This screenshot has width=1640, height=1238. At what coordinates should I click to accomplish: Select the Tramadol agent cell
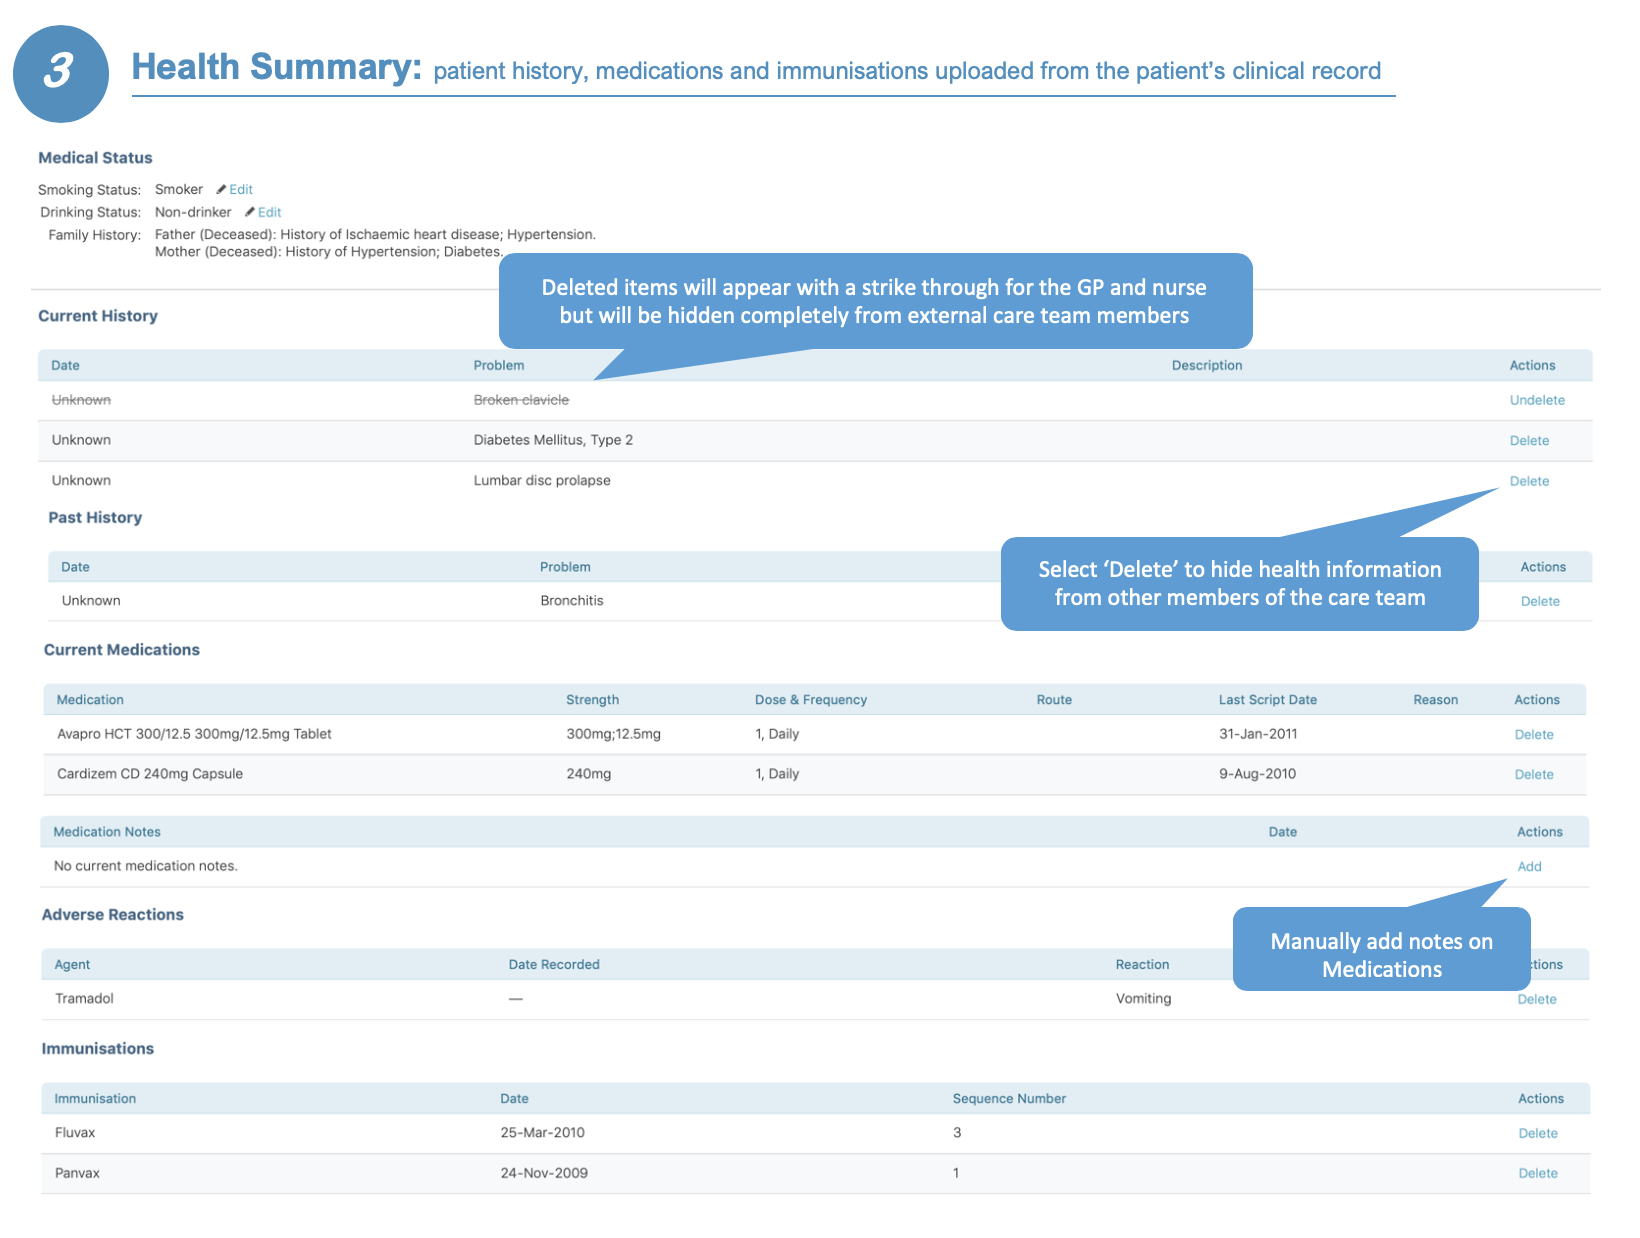[x=84, y=998]
